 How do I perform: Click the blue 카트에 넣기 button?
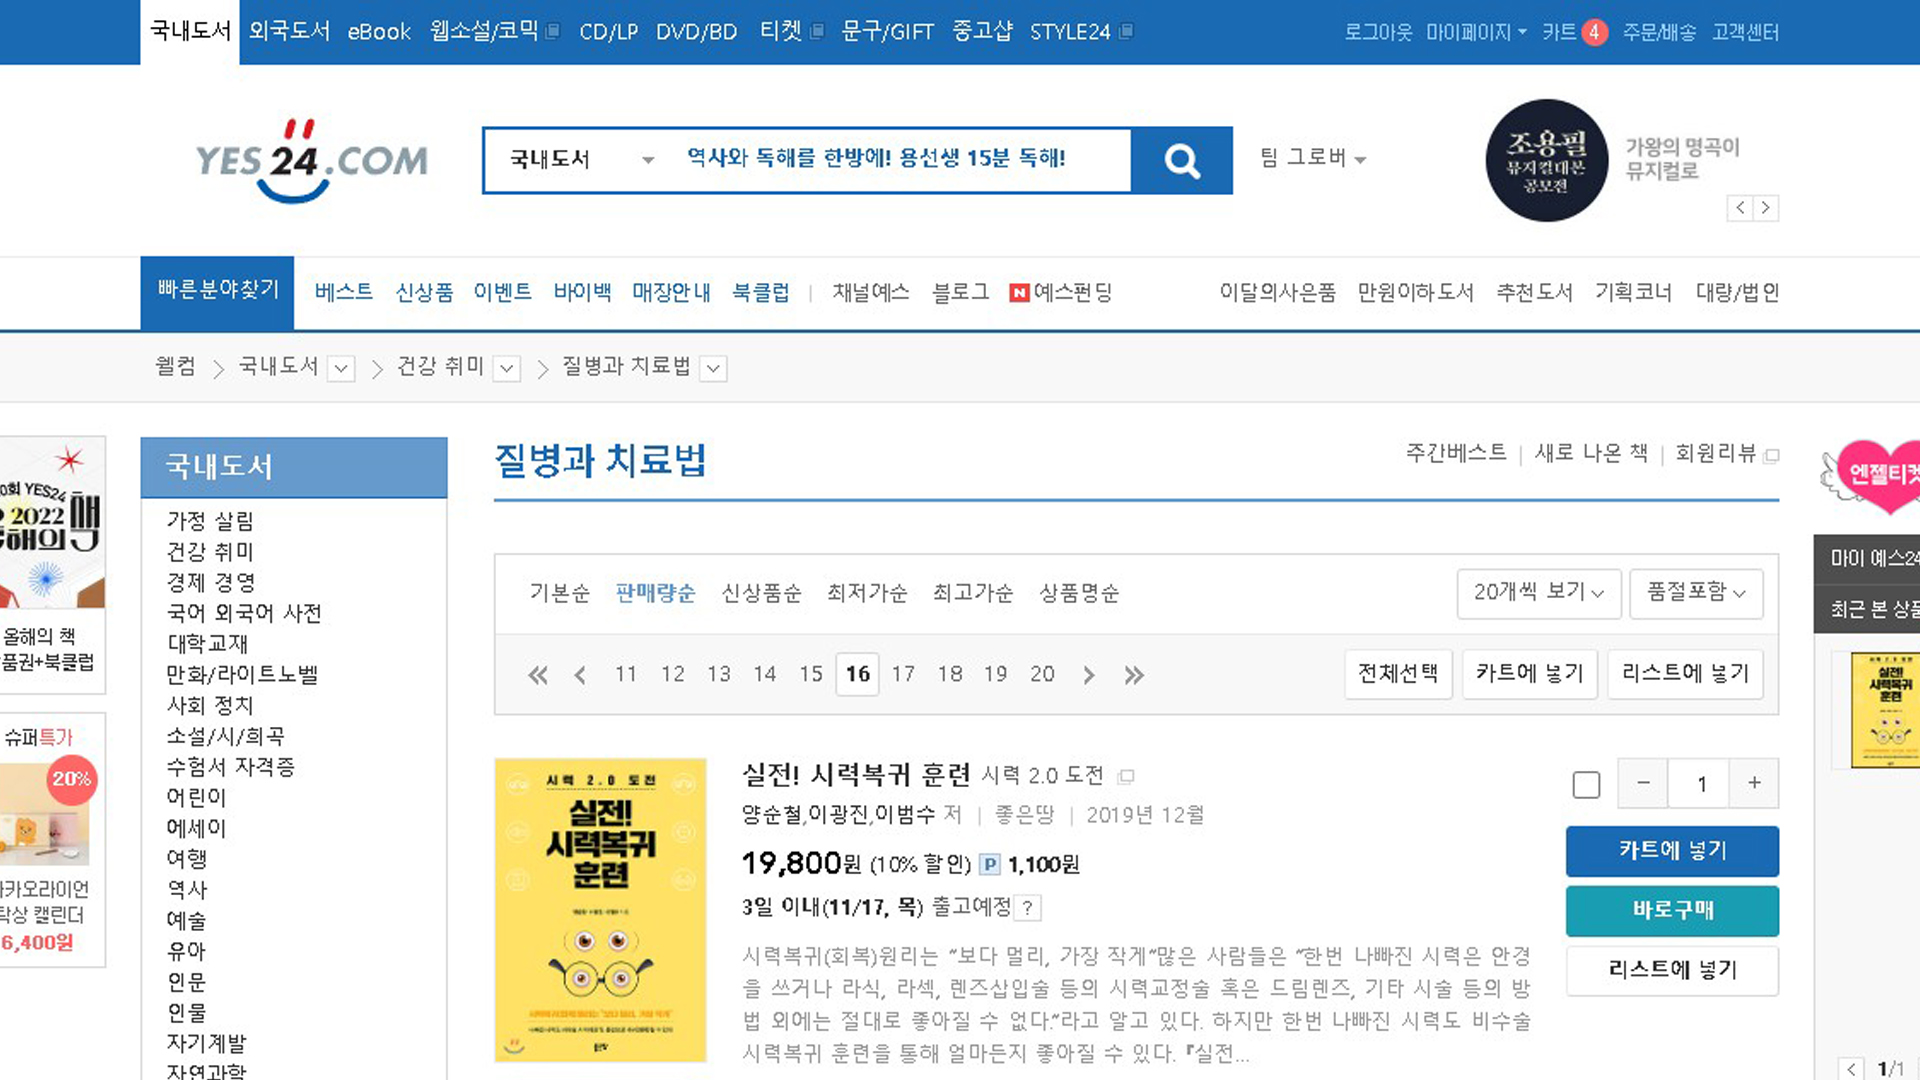tap(1672, 851)
